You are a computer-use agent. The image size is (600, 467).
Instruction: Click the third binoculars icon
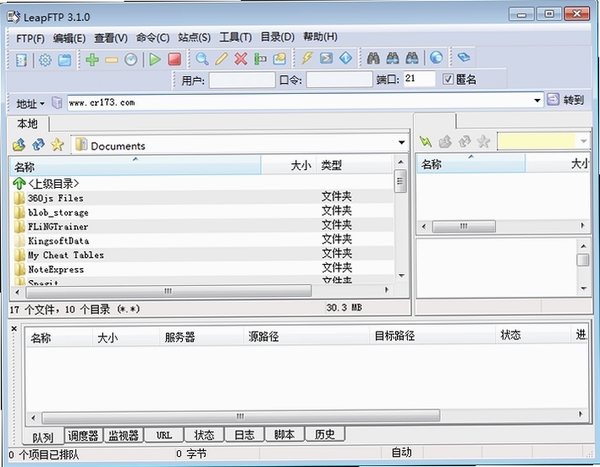click(x=412, y=58)
